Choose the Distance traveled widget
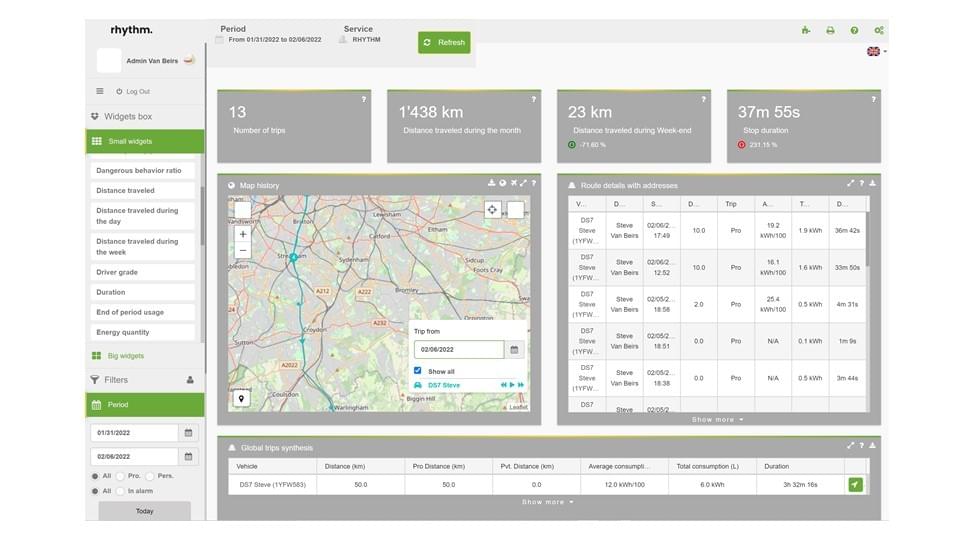This screenshot has width=960, height=540. click(142, 190)
